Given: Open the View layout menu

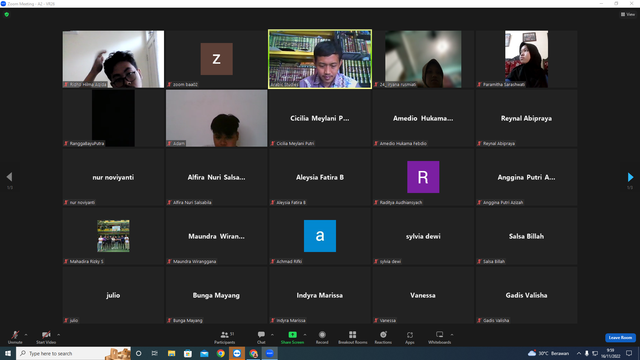Looking at the screenshot, I should click(x=628, y=14).
